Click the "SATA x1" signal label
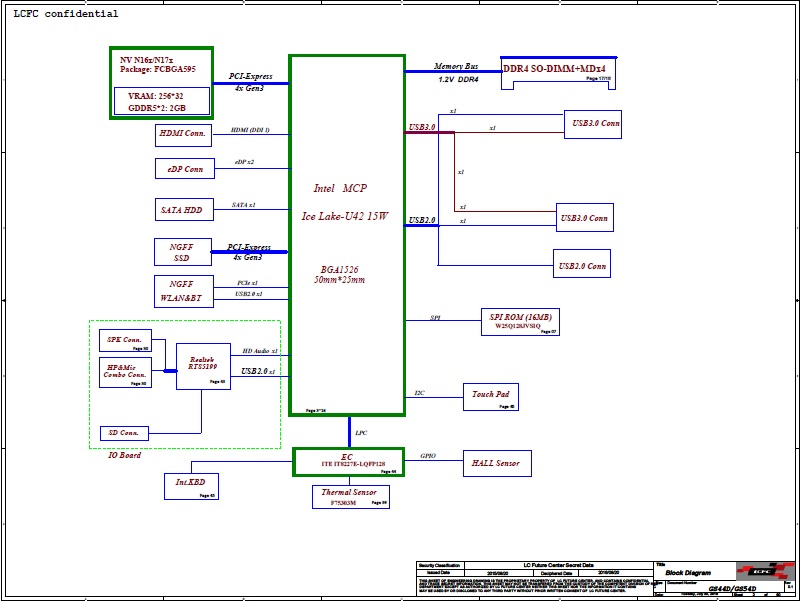Screen dimensions: 803x601 (x=243, y=205)
